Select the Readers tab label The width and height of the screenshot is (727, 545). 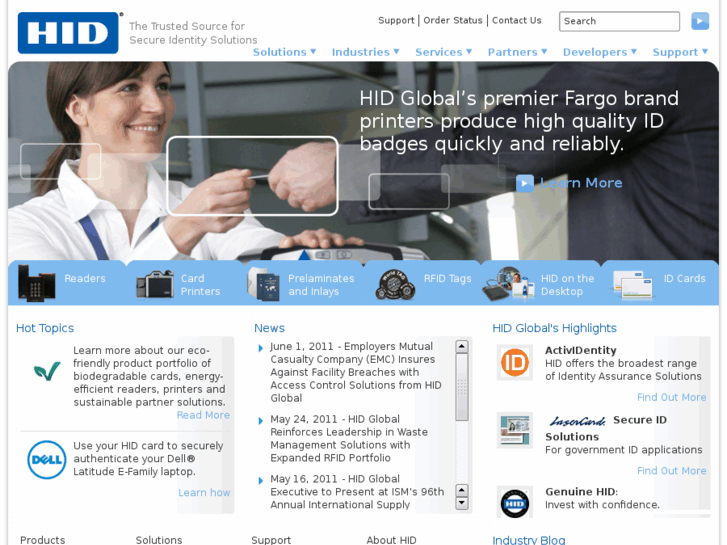[x=85, y=278]
